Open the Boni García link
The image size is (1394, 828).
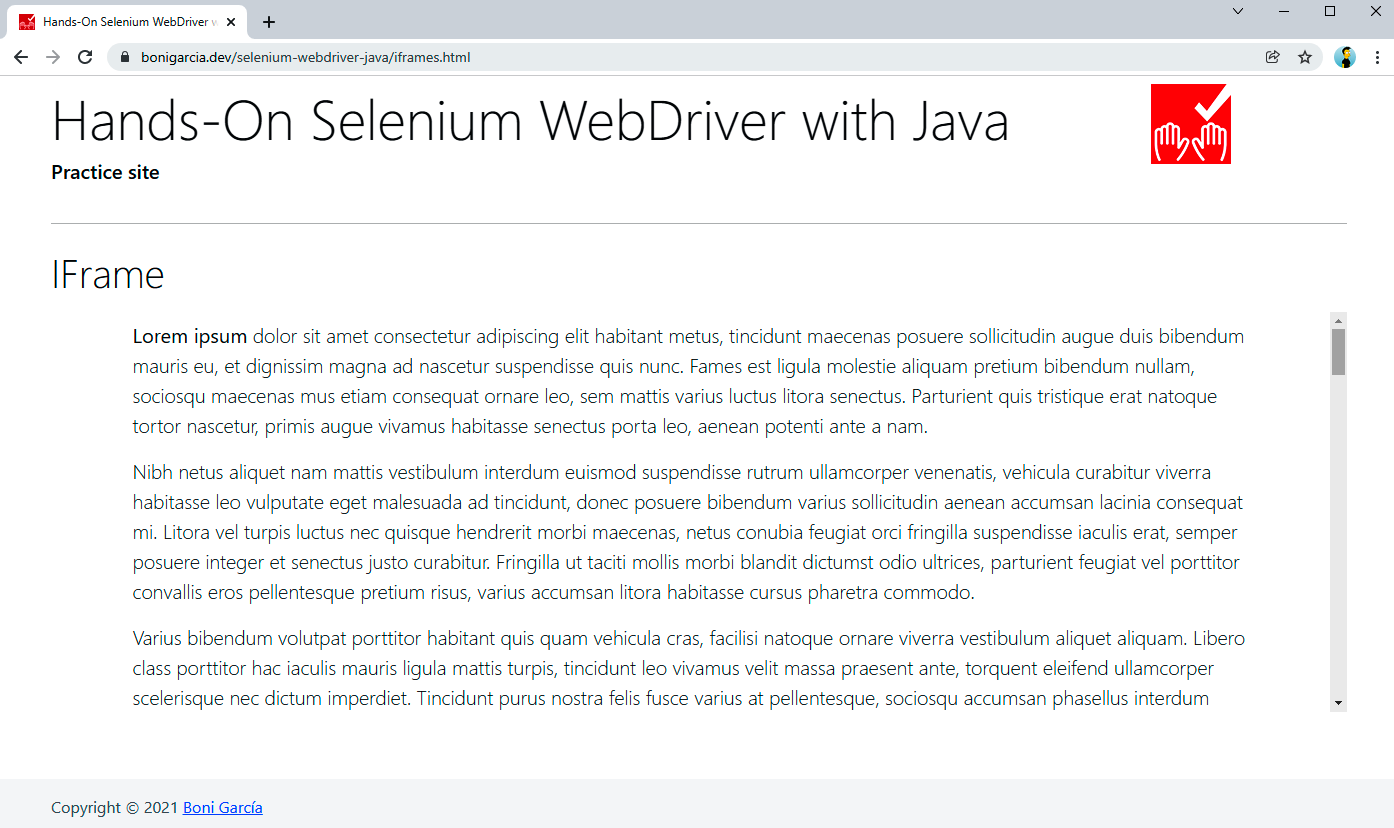point(222,807)
